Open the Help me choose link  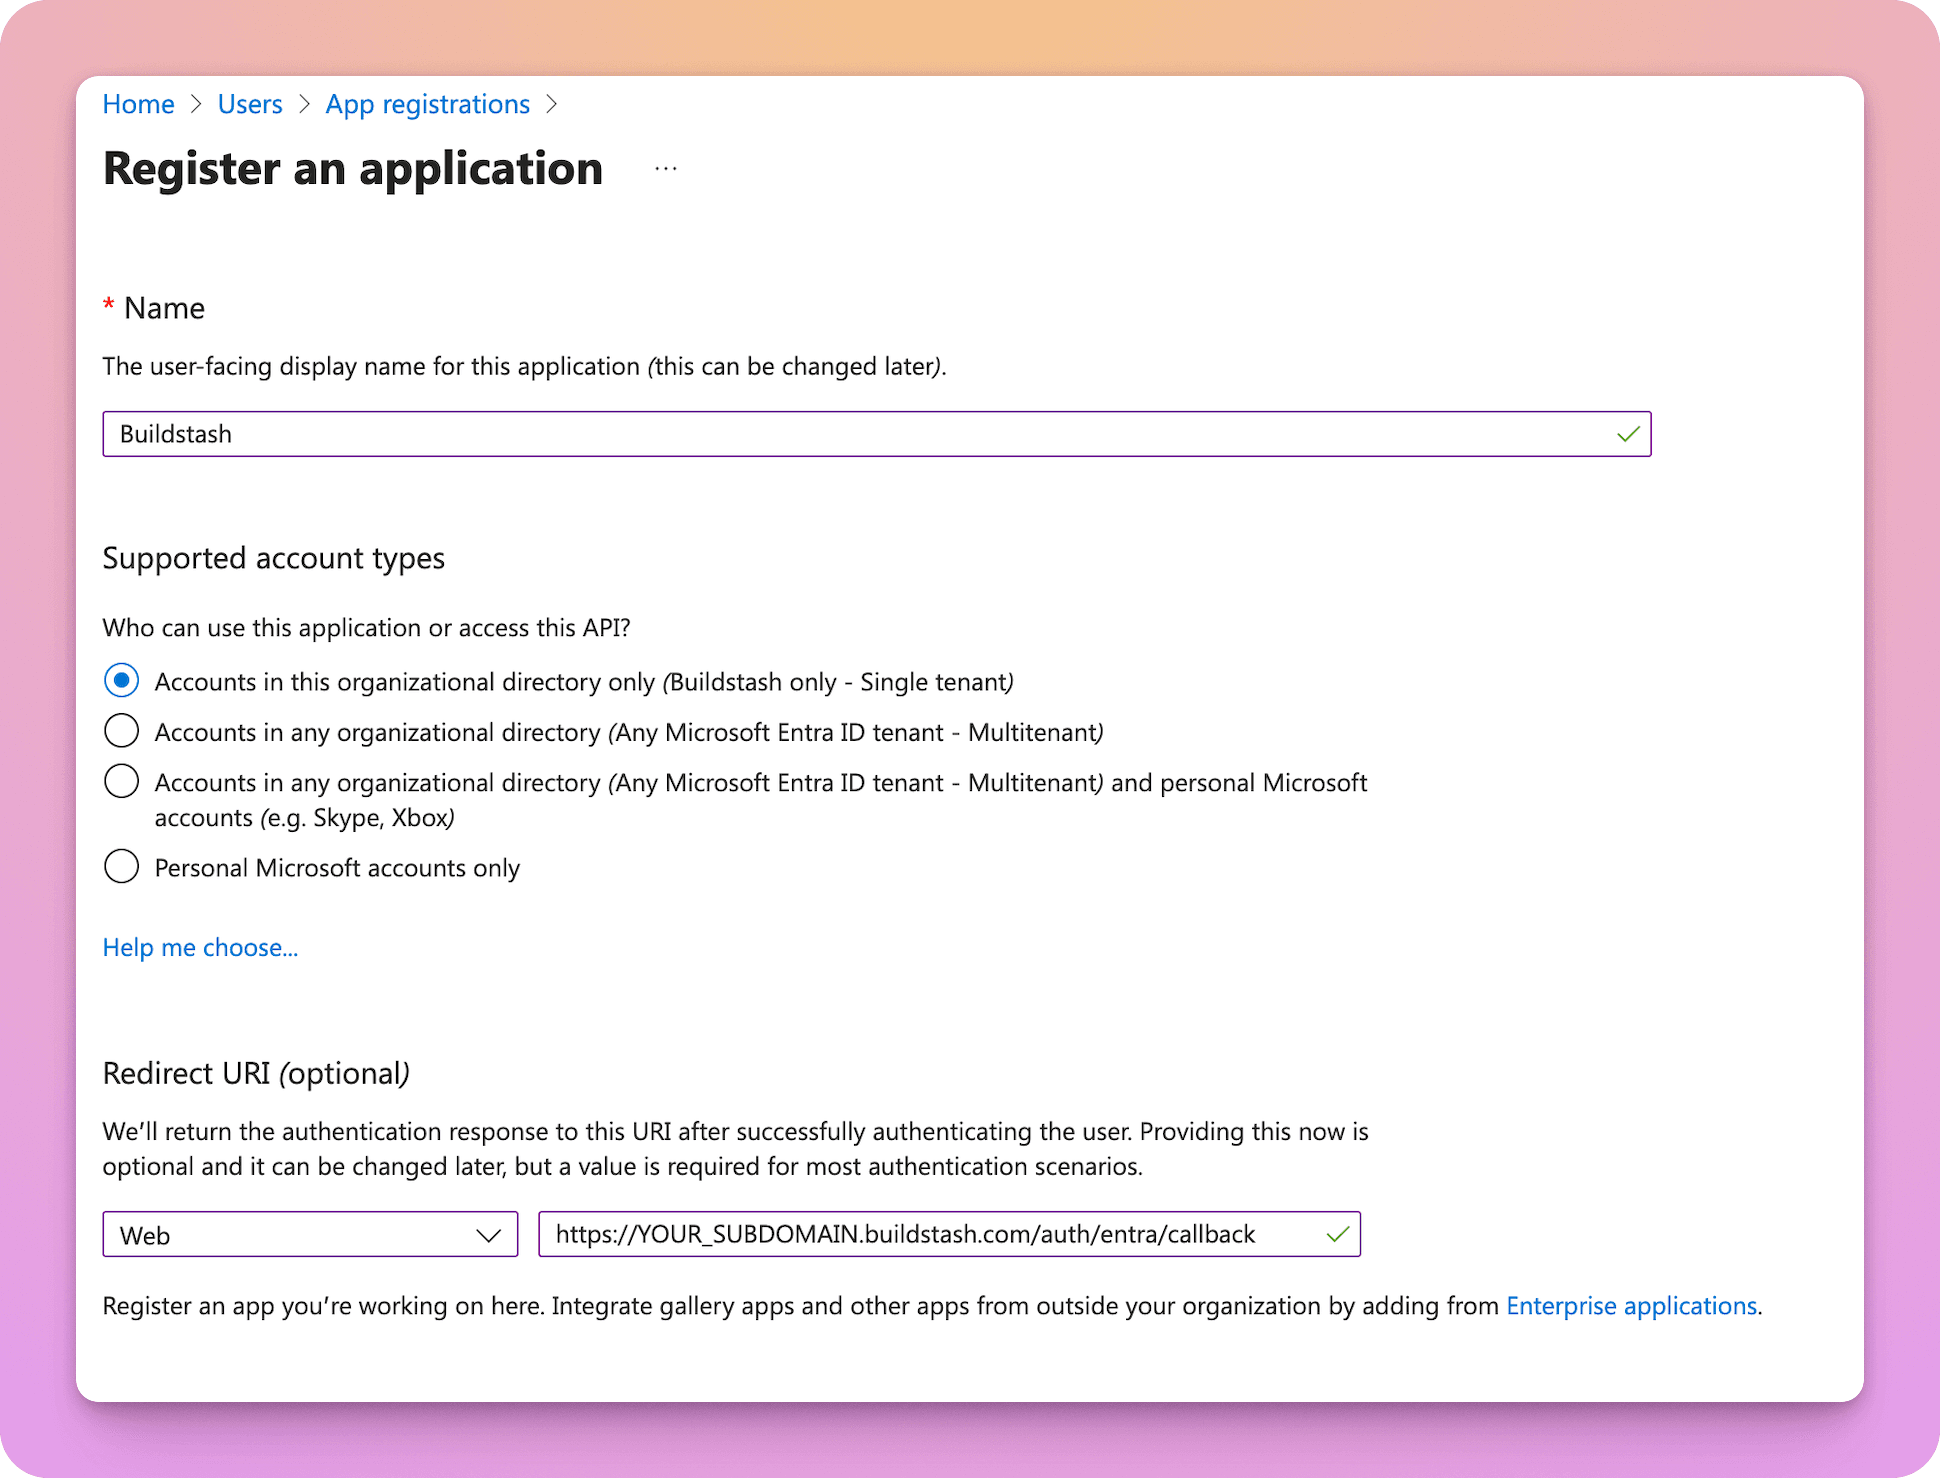[200, 947]
